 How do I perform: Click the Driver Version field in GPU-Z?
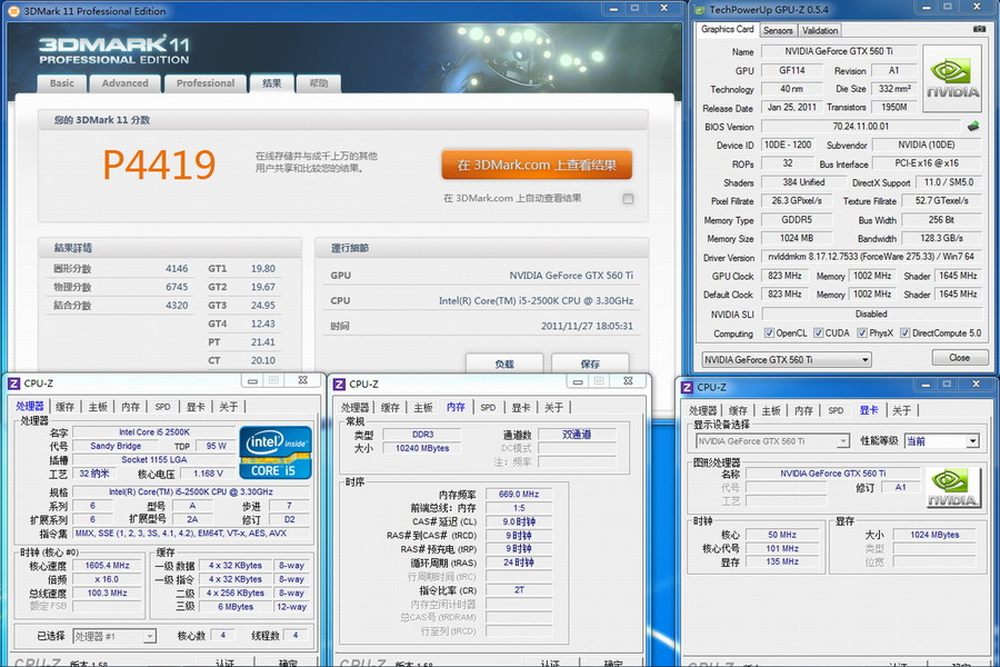coord(871,257)
